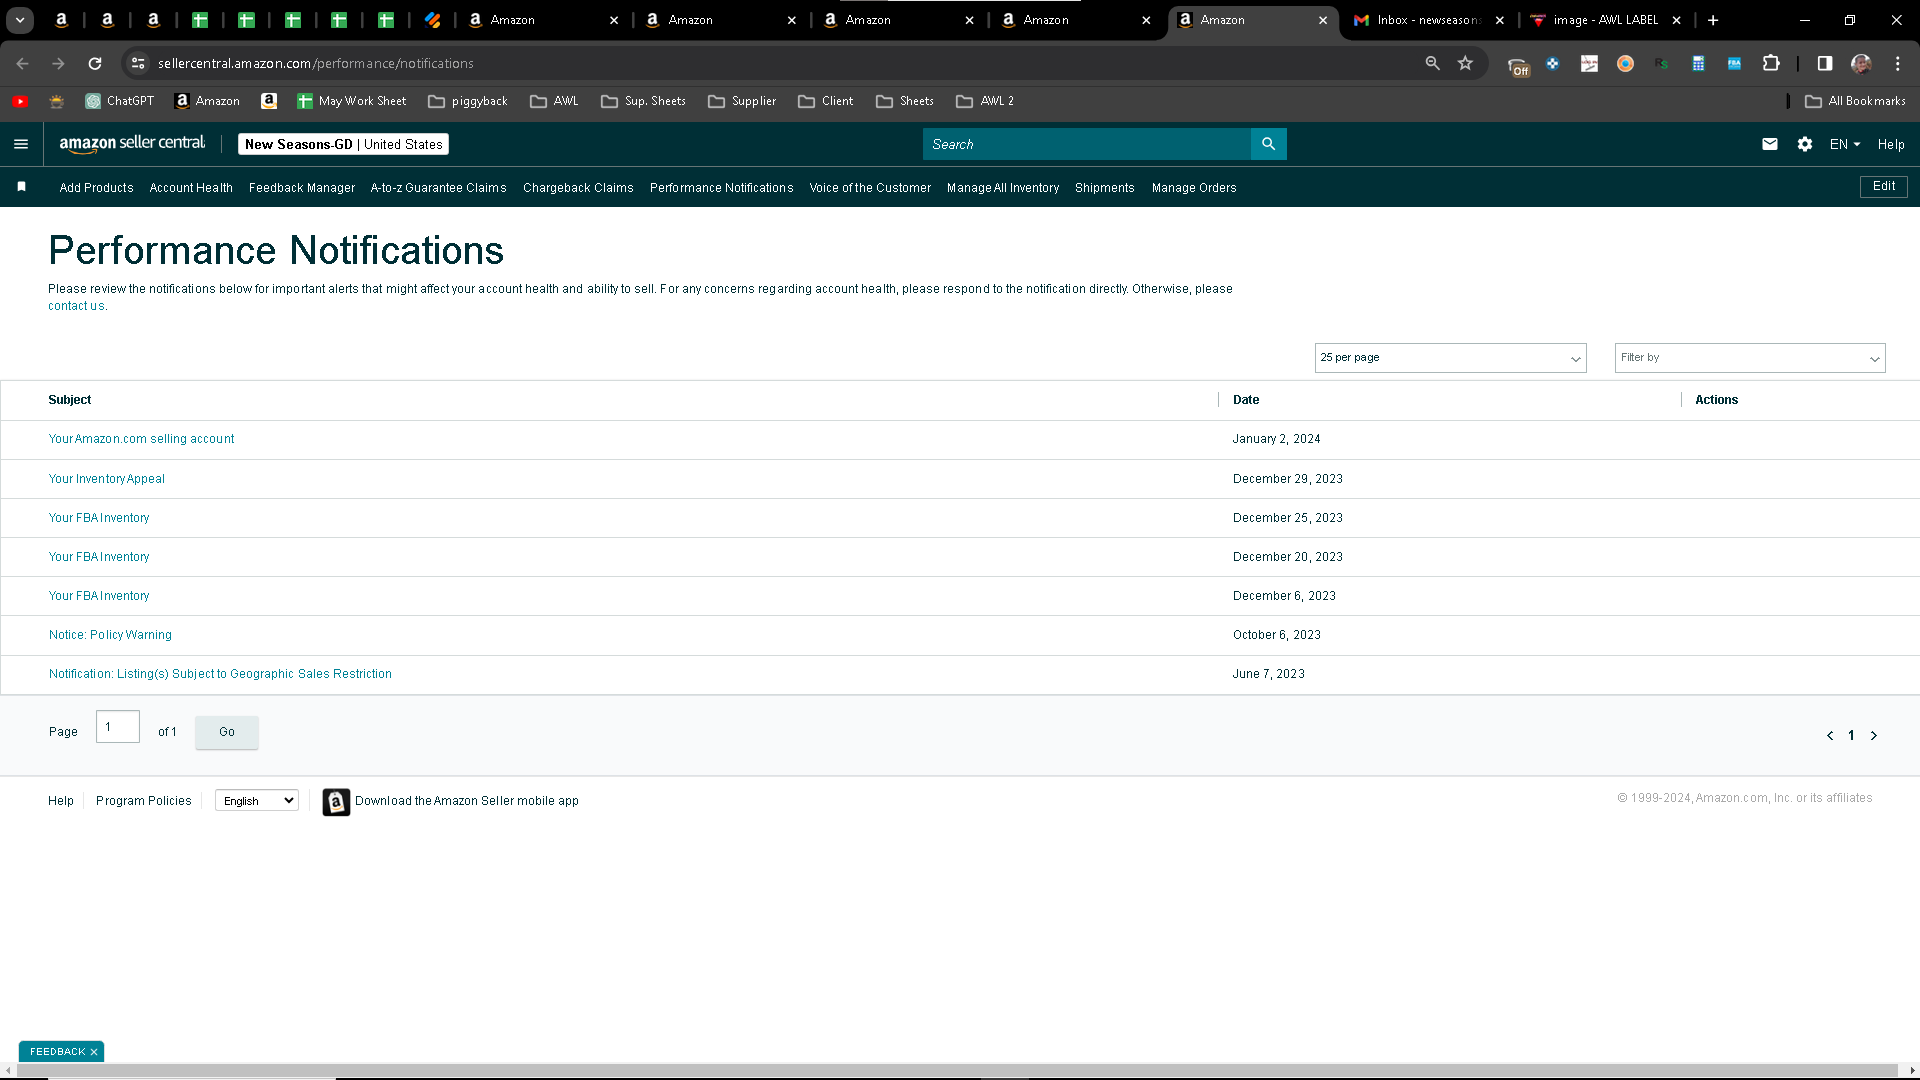Open A-to-z Guarantee Claims menu item
The image size is (1920, 1080).
(438, 188)
